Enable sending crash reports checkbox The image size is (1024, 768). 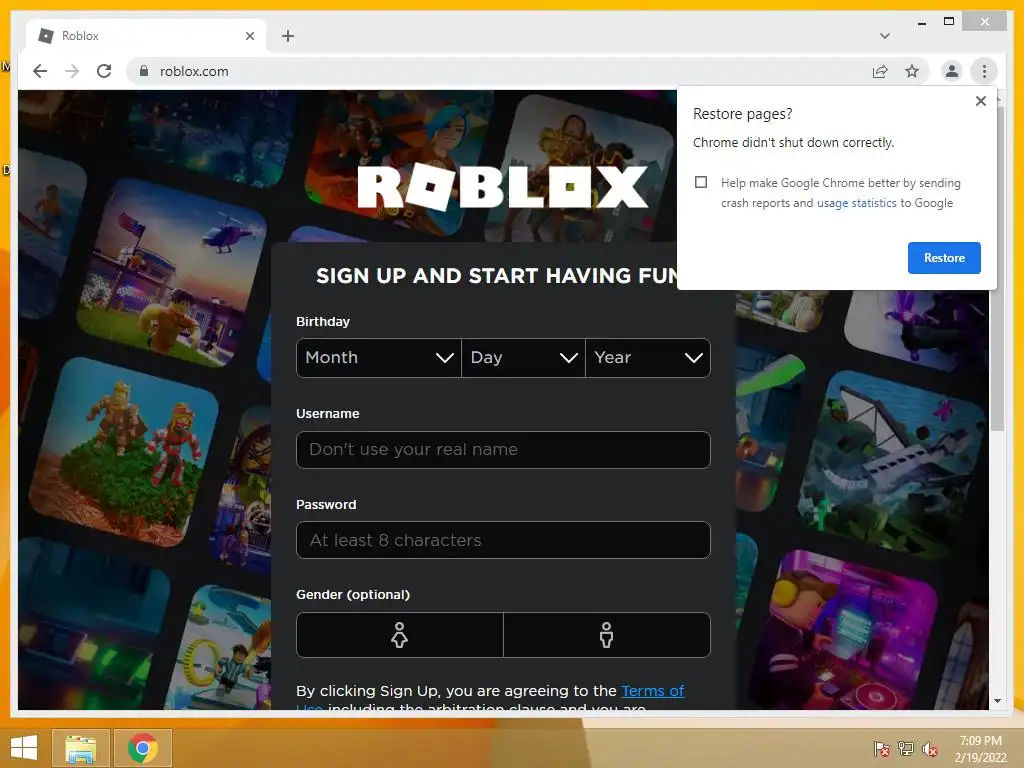701,182
